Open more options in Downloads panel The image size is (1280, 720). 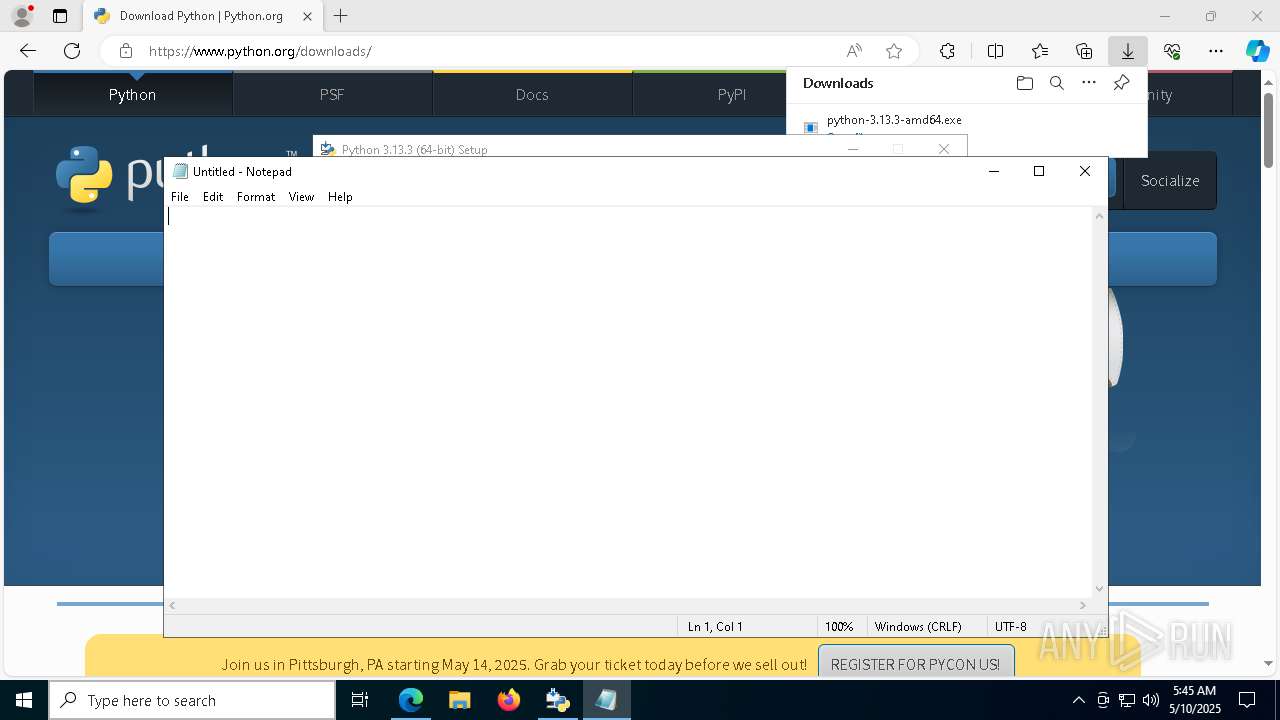point(1088,83)
